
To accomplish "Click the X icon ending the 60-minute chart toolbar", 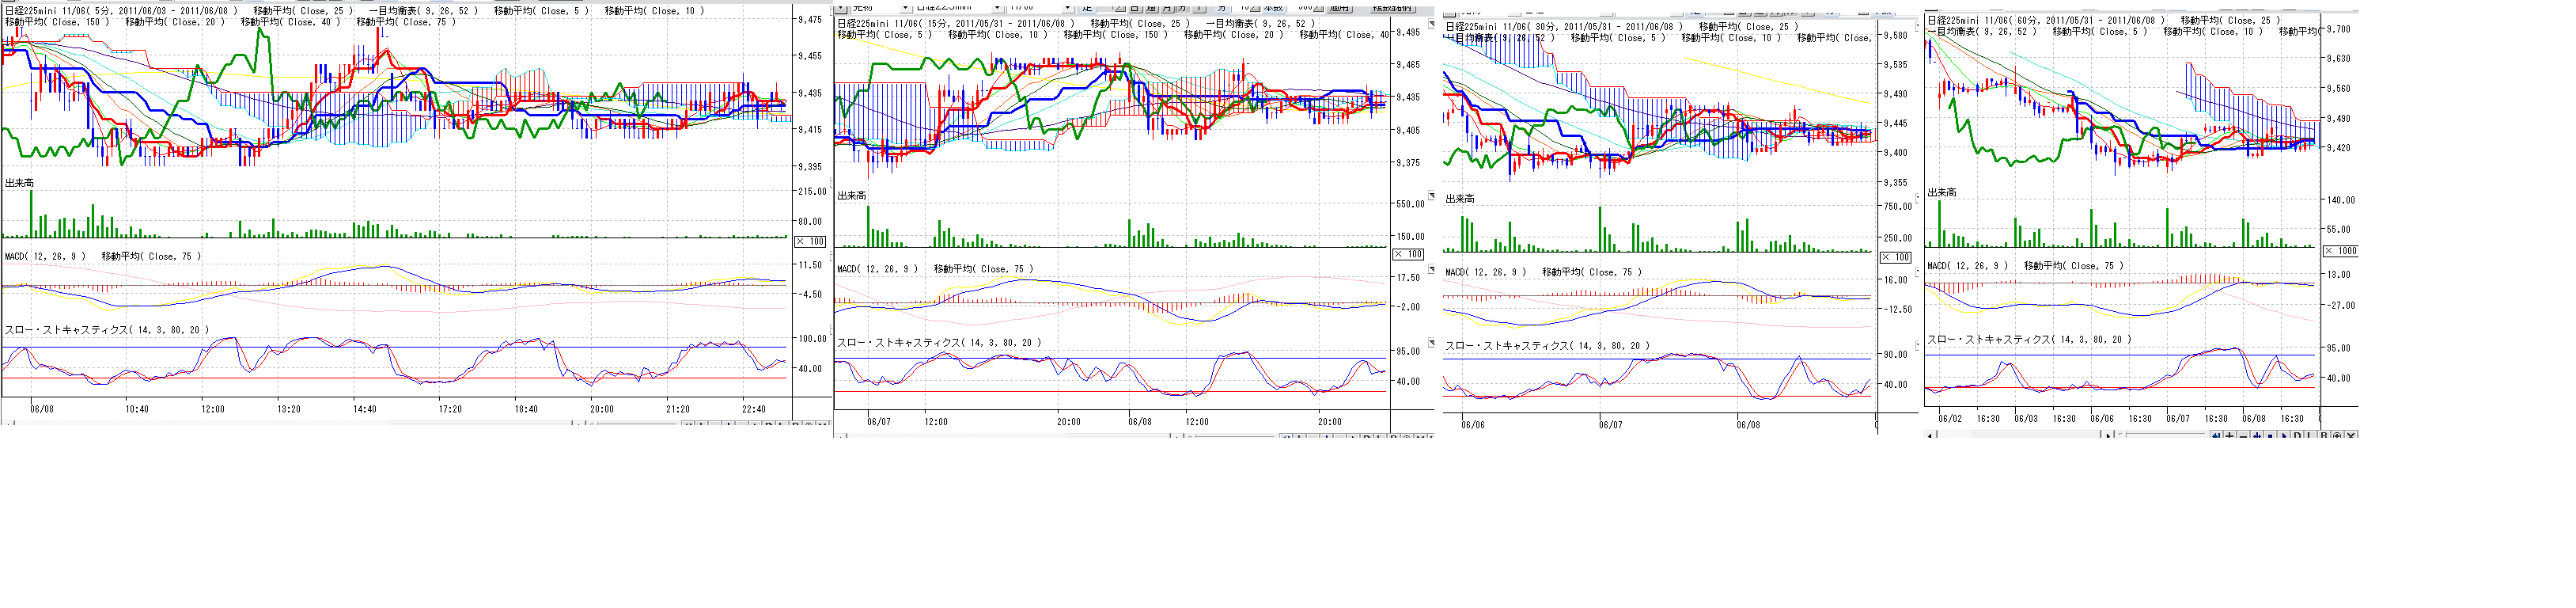I will pos(2351,436).
